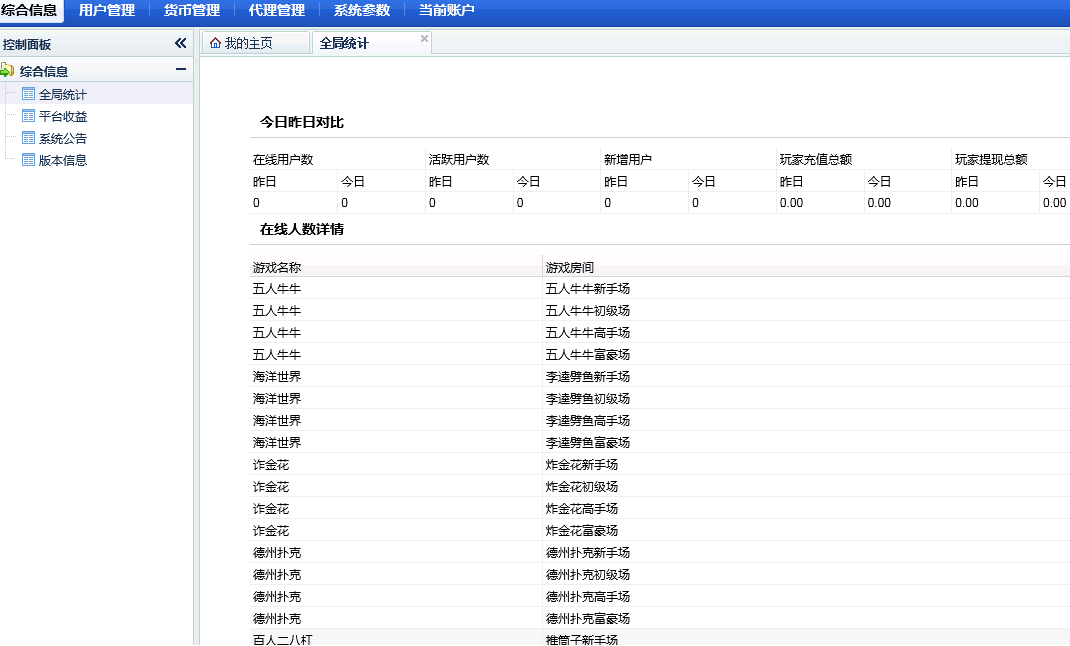Close the 全局统计 tab
Image resolution: width=1070 pixels, height=646 pixels.
pyautogui.click(x=424, y=36)
